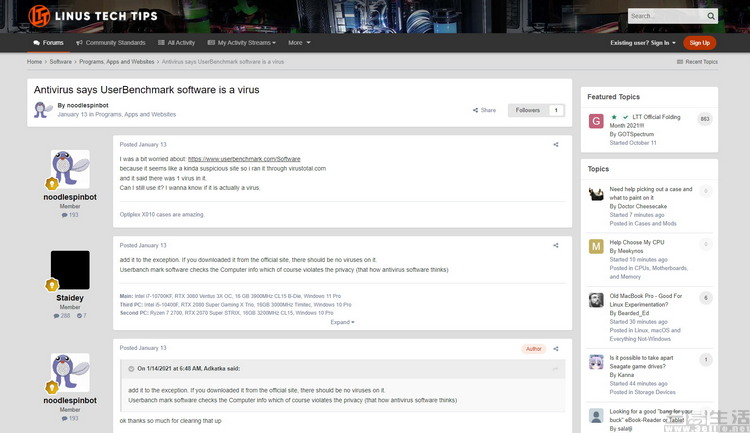Image resolution: width=750 pixels, height=433 pixels.
Task: Open Linux, macOS and Everything Not-Windows link
Action: pyautogui.click(x=645, y=335)
